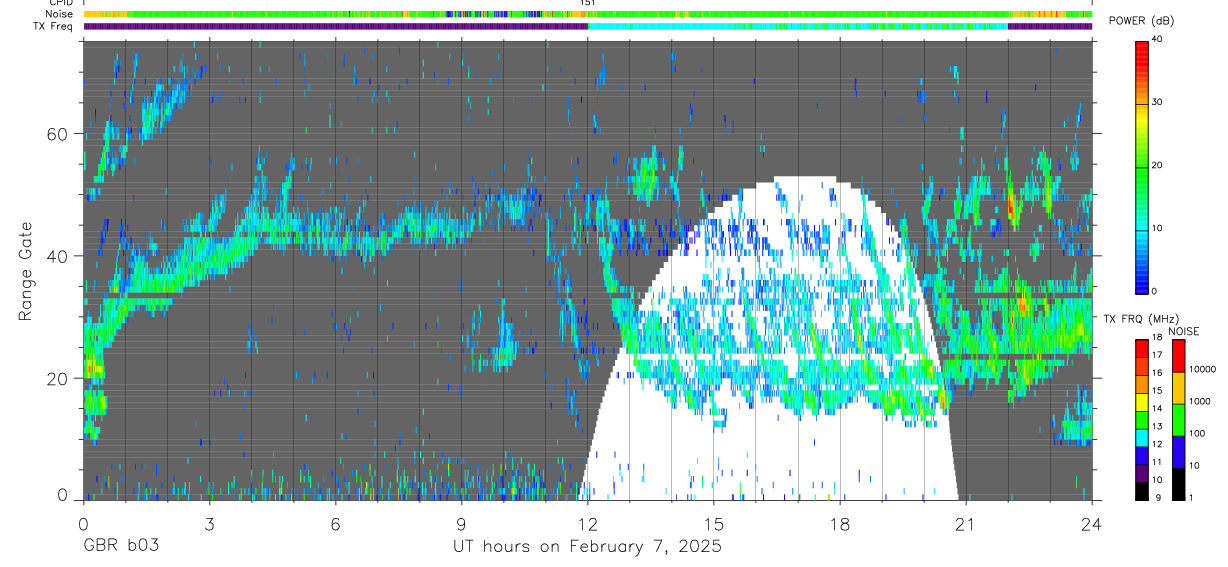Click the '18' tick on UT hours axis
Screen dimensions: 1228x567
click(840, 523)
